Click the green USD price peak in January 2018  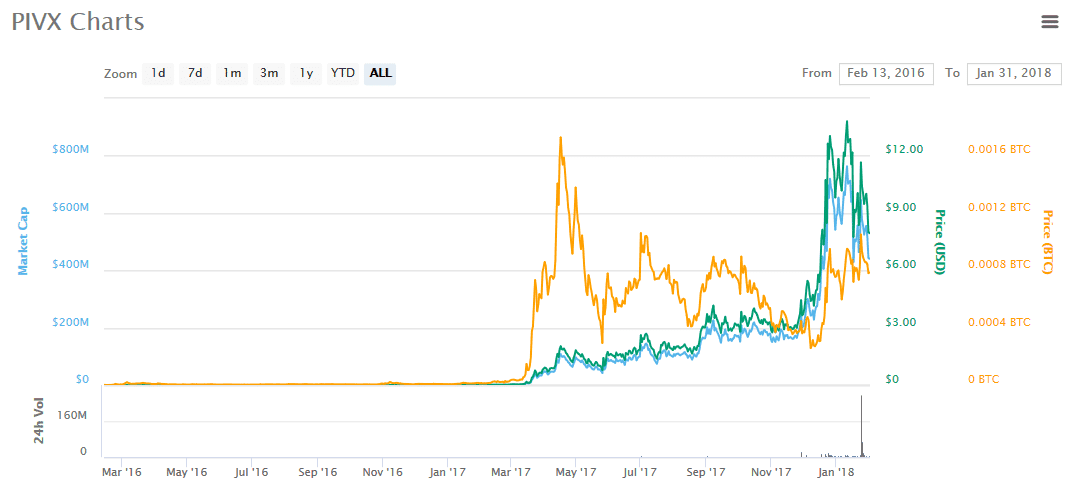point(847,123)
